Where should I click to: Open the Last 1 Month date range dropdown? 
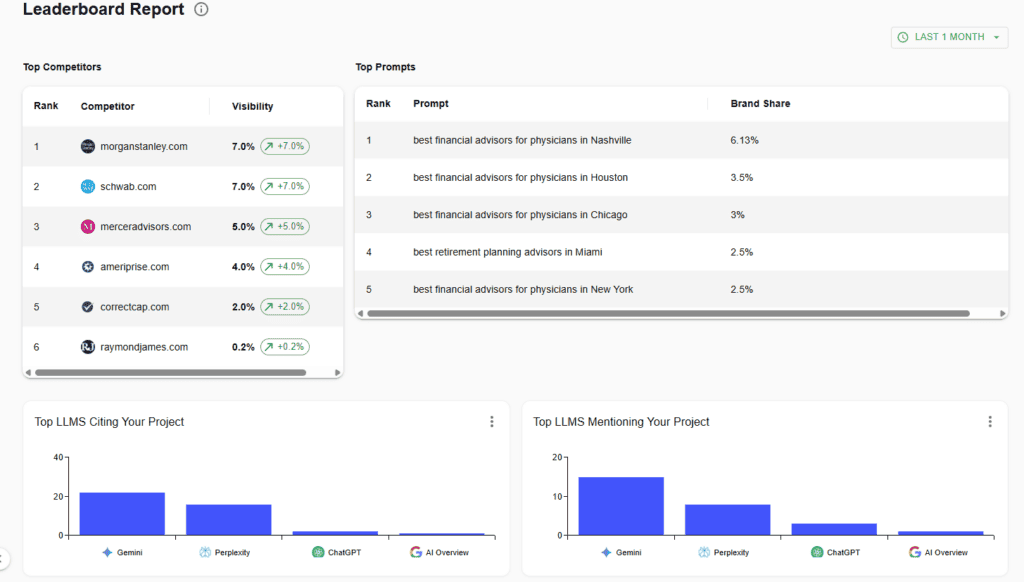(949, 37)
